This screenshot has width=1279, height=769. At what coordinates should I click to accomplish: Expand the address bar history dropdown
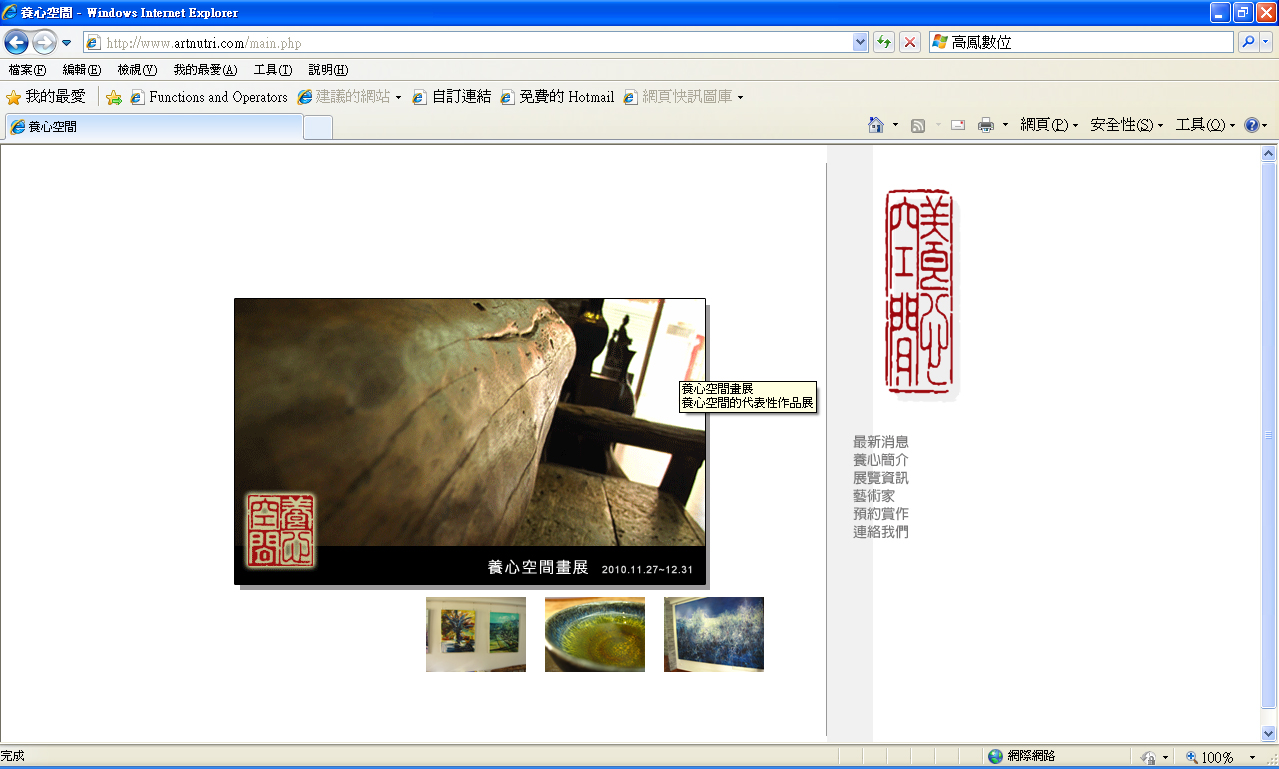860,43
